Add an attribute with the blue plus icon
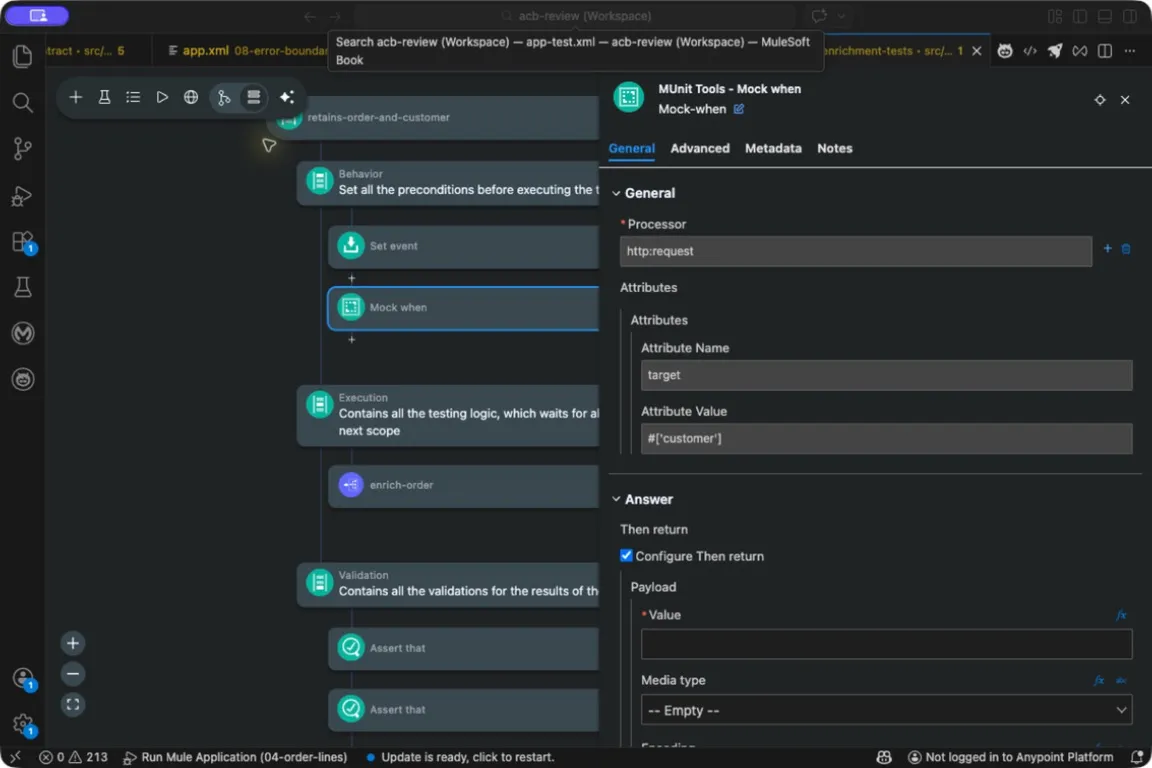This screenshot has width=1152, height=768. 1107,248
